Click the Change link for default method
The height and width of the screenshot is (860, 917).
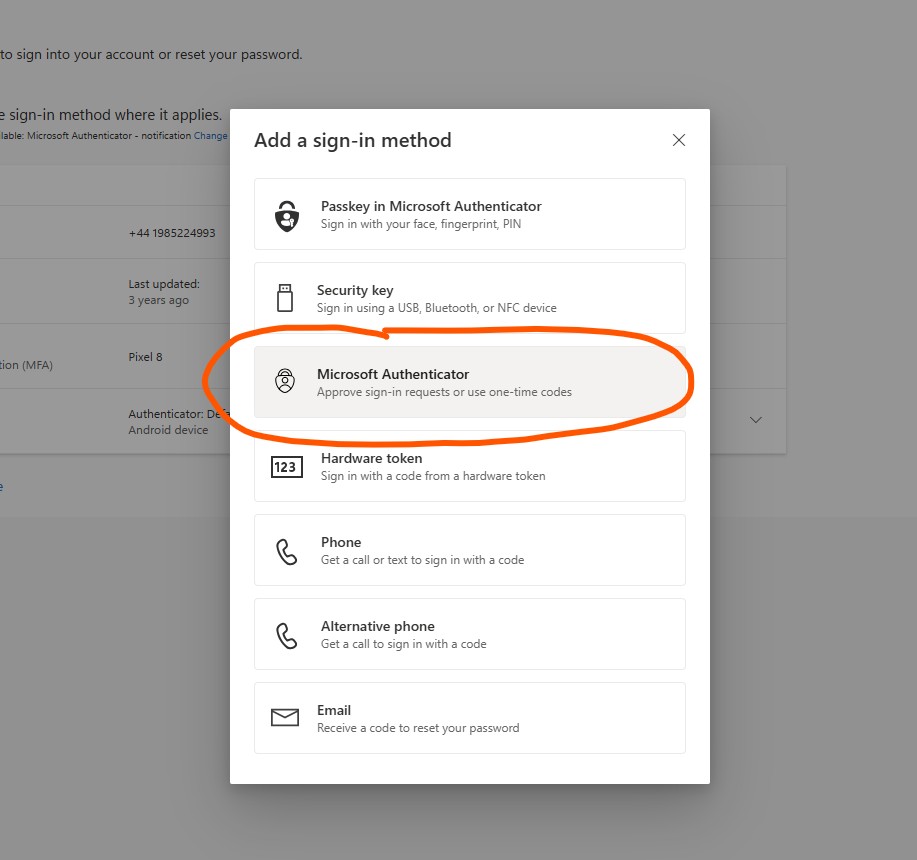[211, 136]
